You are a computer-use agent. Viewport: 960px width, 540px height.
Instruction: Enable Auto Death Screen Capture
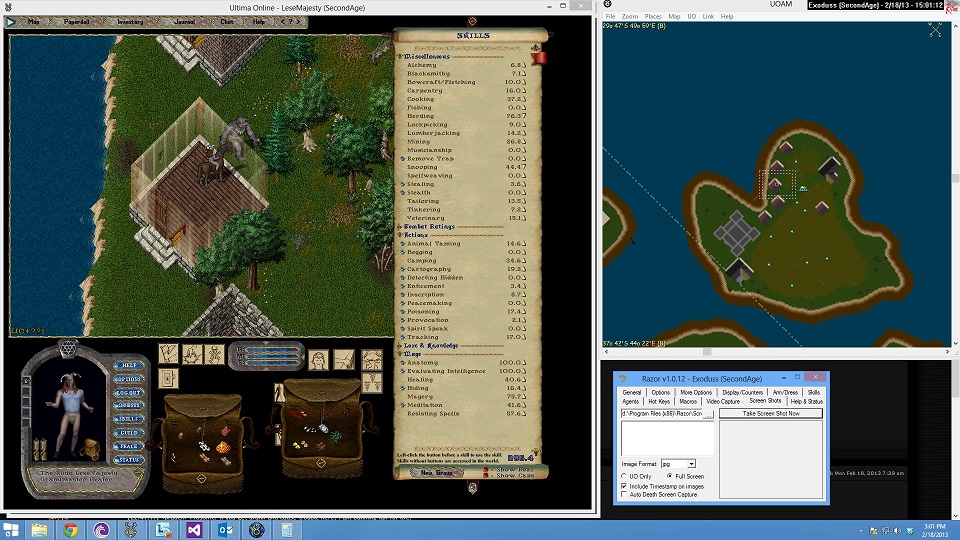click(625, 495)
